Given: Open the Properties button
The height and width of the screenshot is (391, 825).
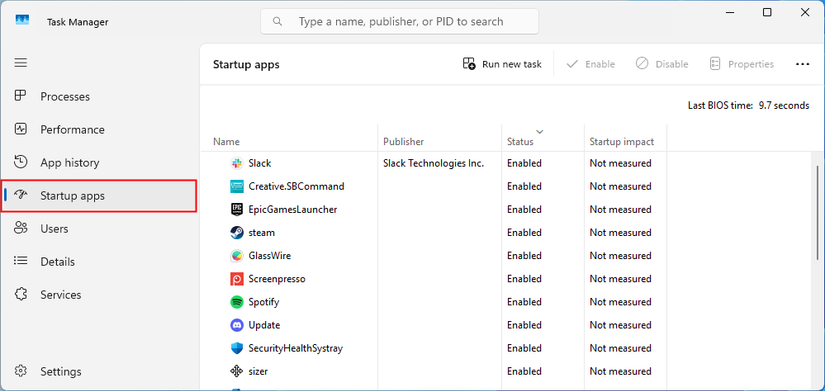Looking at the screenshot, I should click(742, 64).
